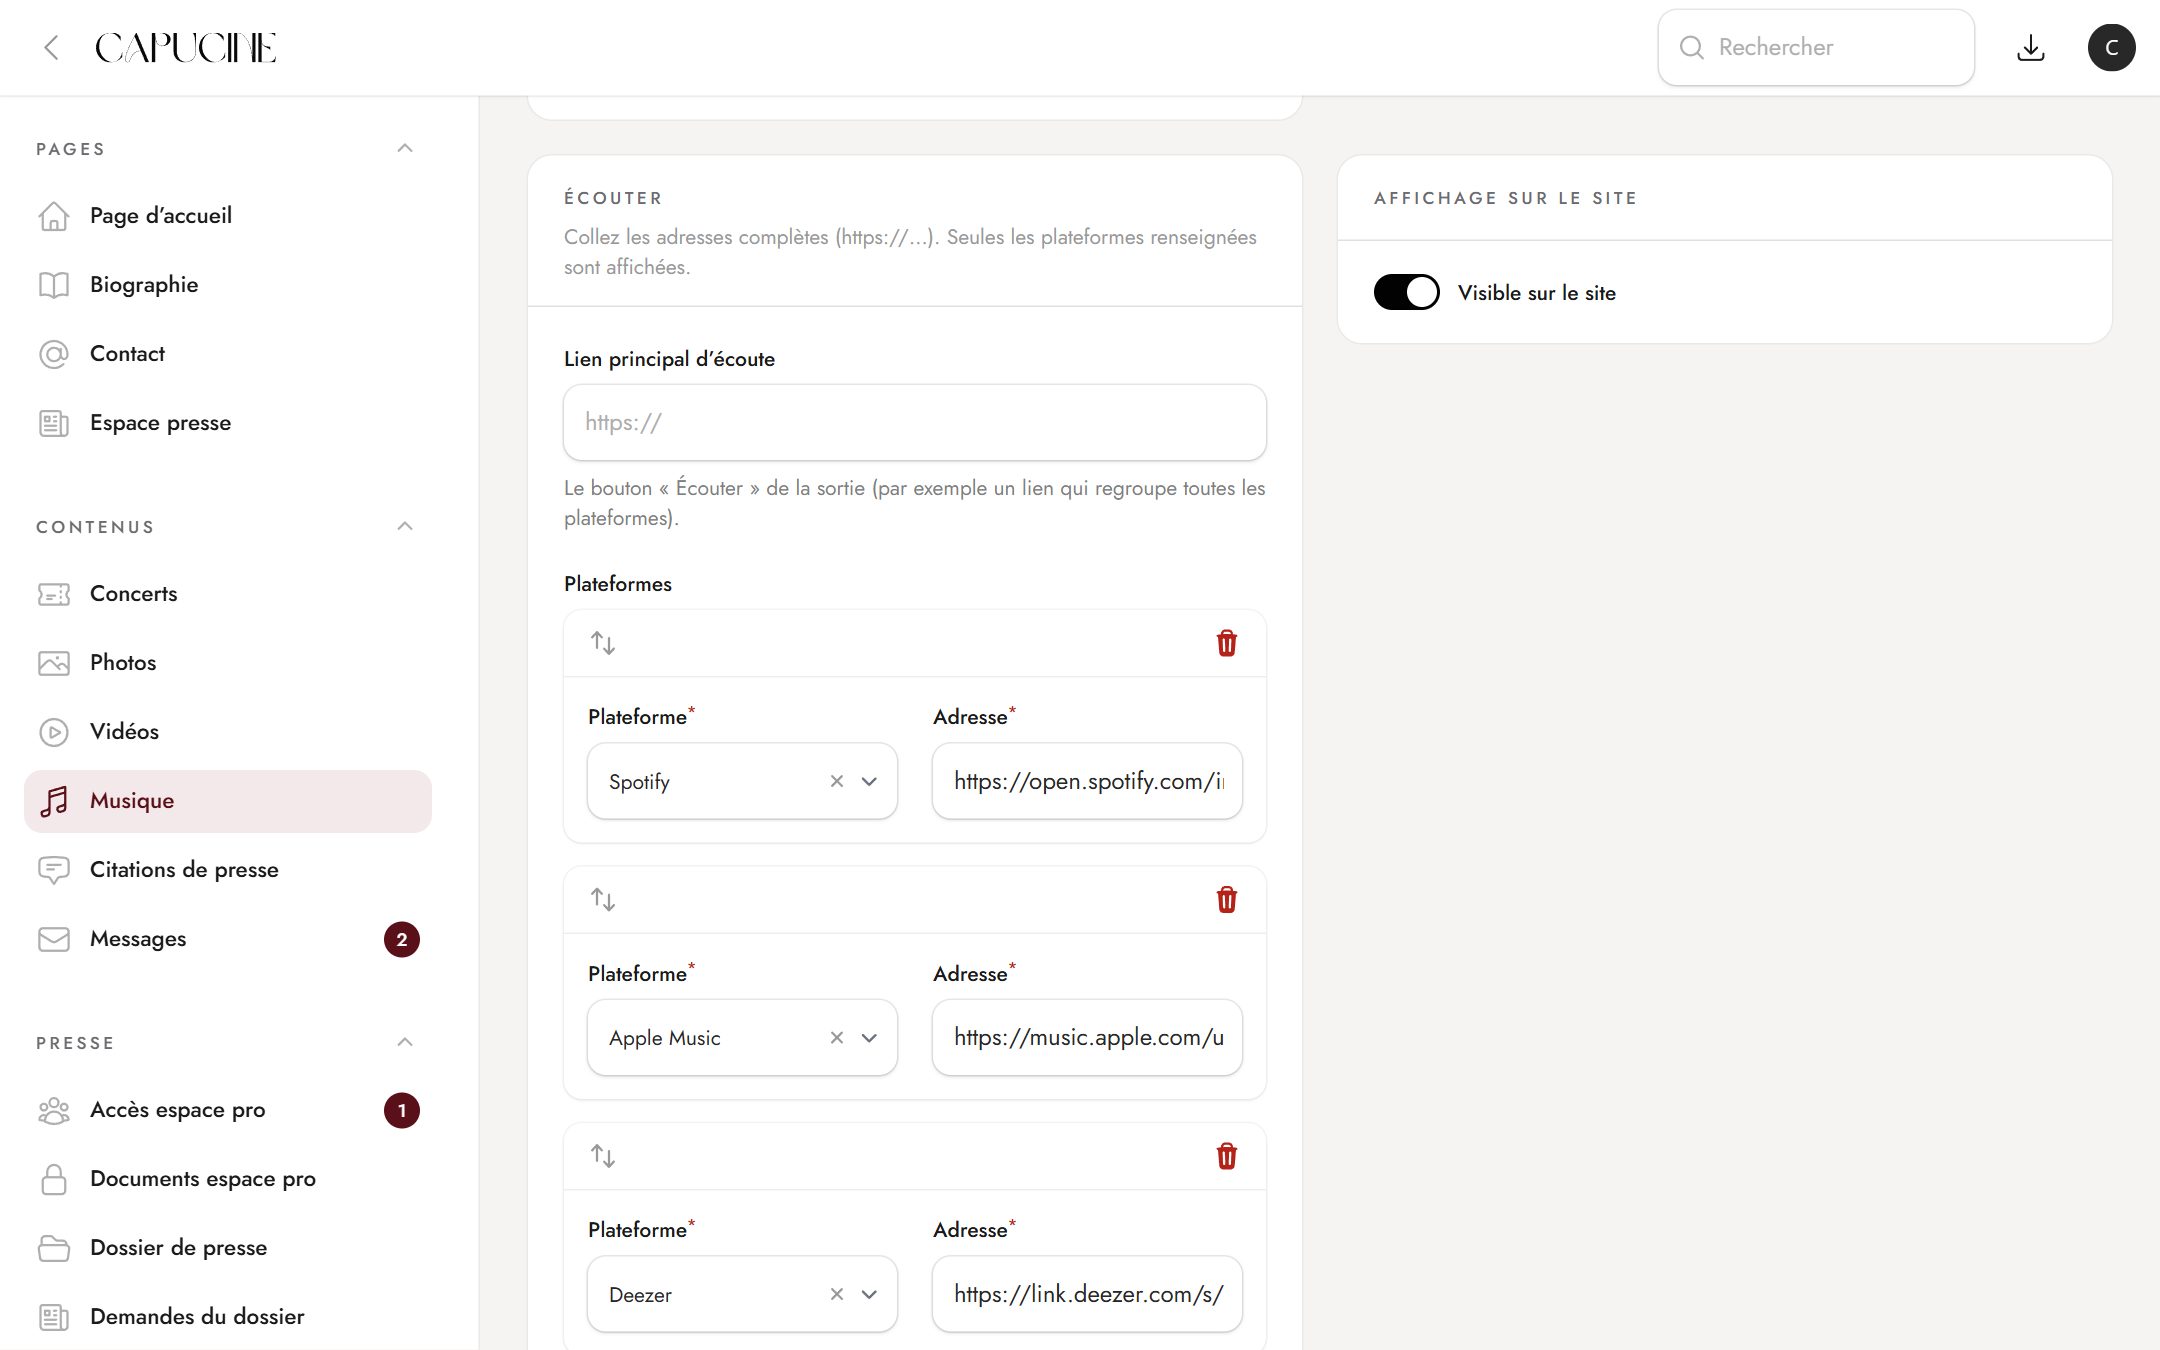Open the user avatar C menu
2160x1350 pixels.
(2111, 47)
